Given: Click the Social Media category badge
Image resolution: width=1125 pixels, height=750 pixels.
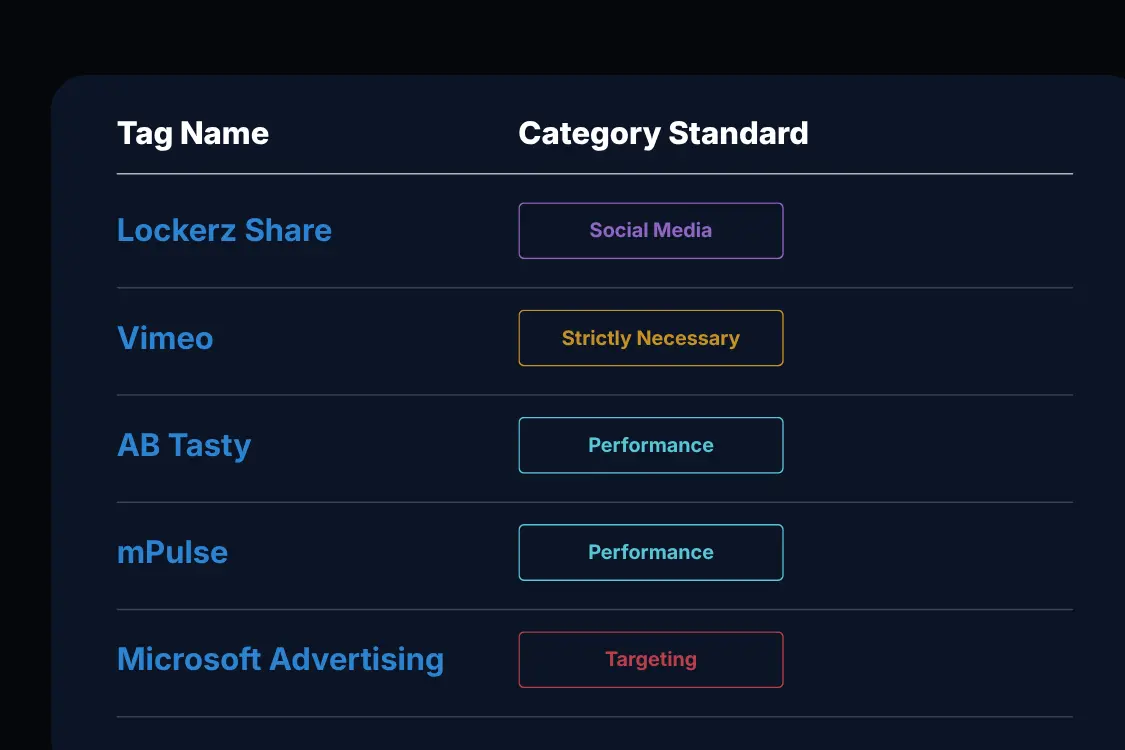Looking at the screenshot, I should [x=651, y=230].
